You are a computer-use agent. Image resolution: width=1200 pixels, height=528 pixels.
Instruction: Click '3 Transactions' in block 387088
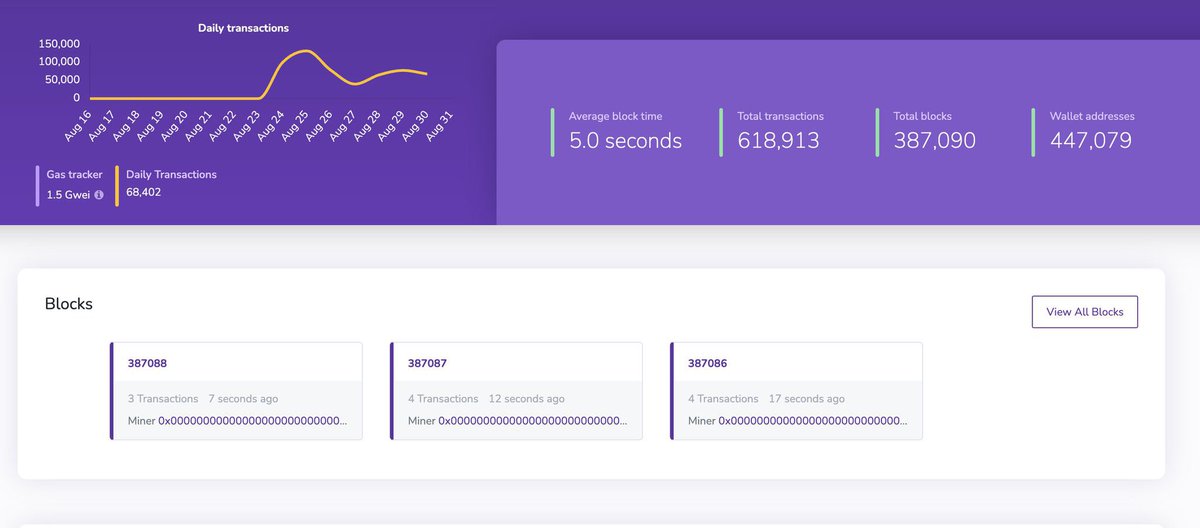pyautogui.click(x=163, y=398)
